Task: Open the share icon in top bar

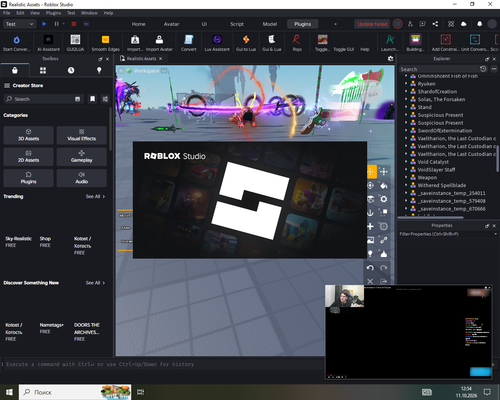Action: 435,24
